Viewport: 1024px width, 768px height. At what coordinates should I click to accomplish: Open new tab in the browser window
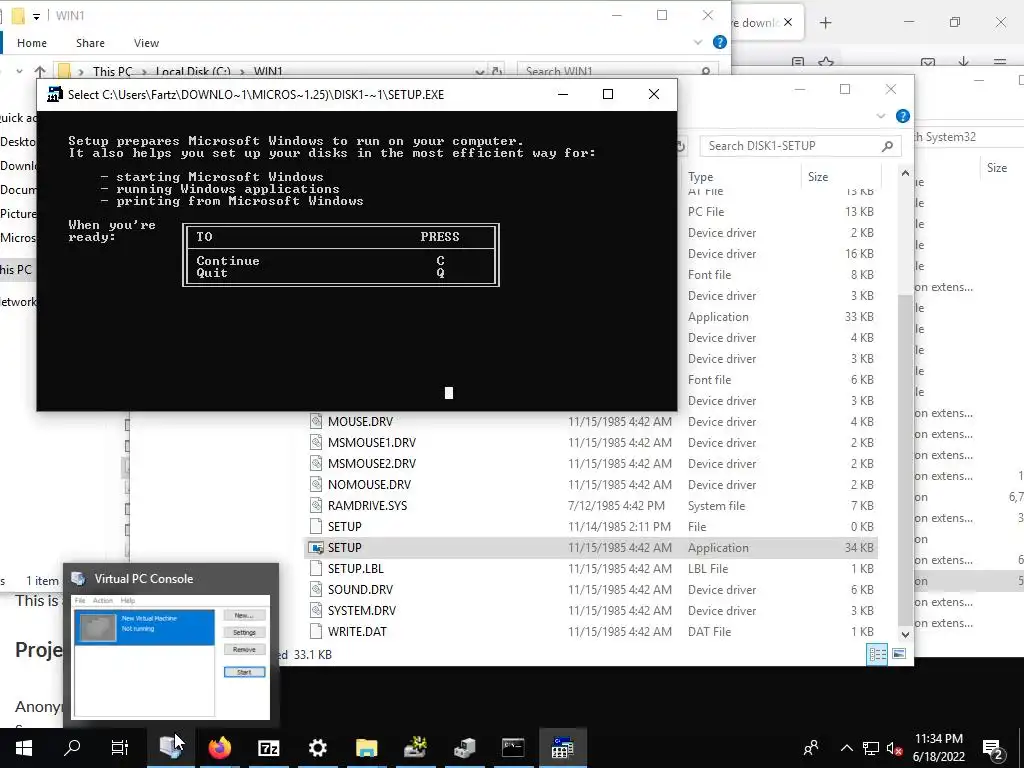click(x=825, y=23)
